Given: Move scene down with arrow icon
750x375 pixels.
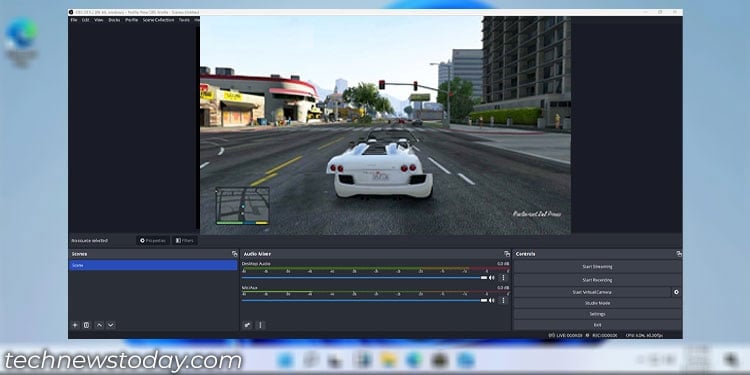Looking at the screenshot, I should pyautogui.click(x=110, y=325).
